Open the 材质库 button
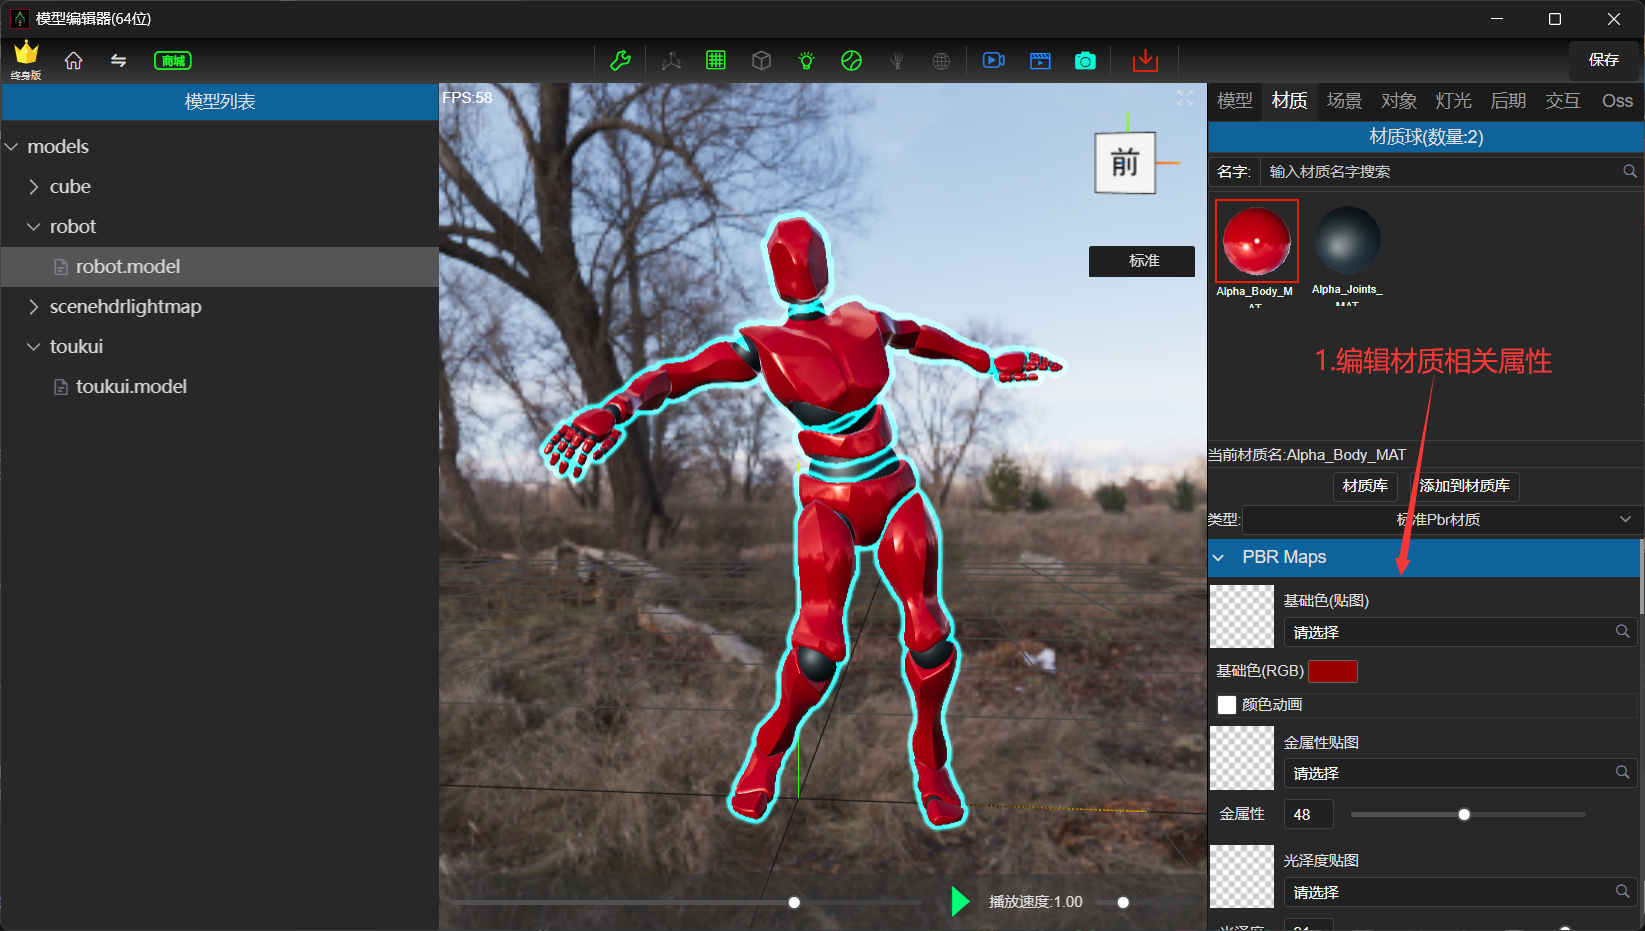 tap(1365, 486)
